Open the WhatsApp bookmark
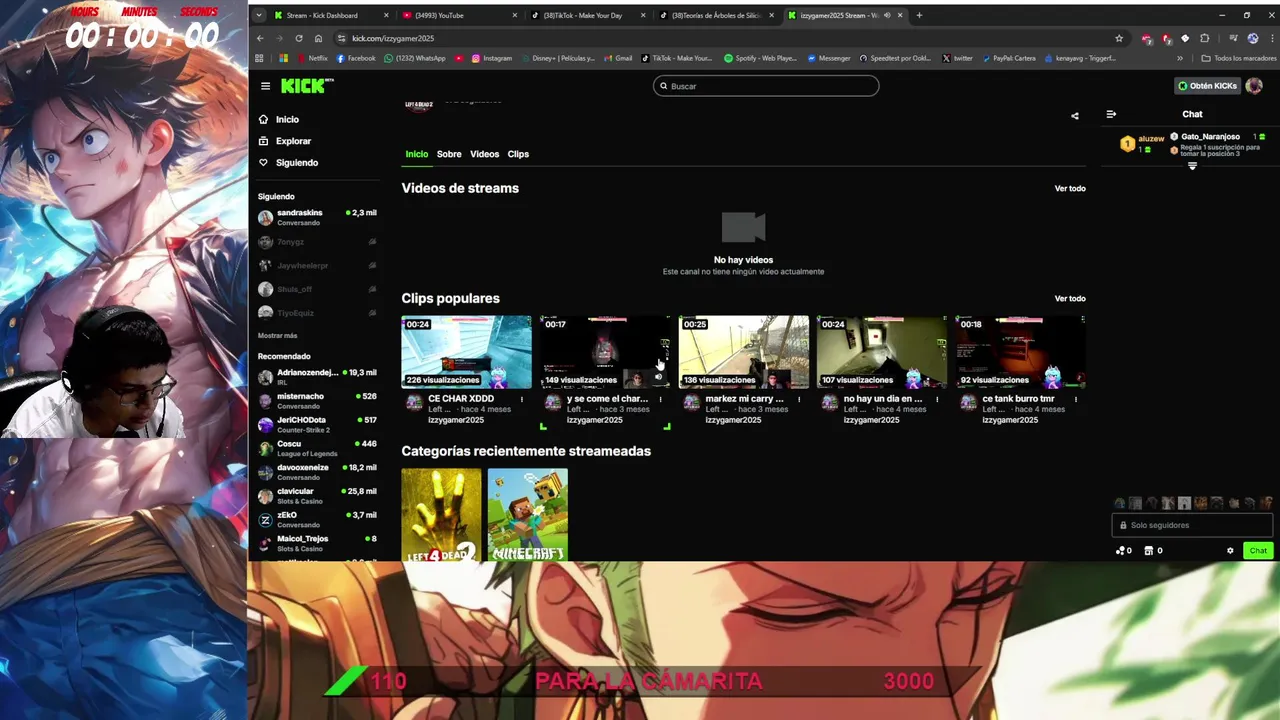1280x720 pixels. (x=415, y=58)
